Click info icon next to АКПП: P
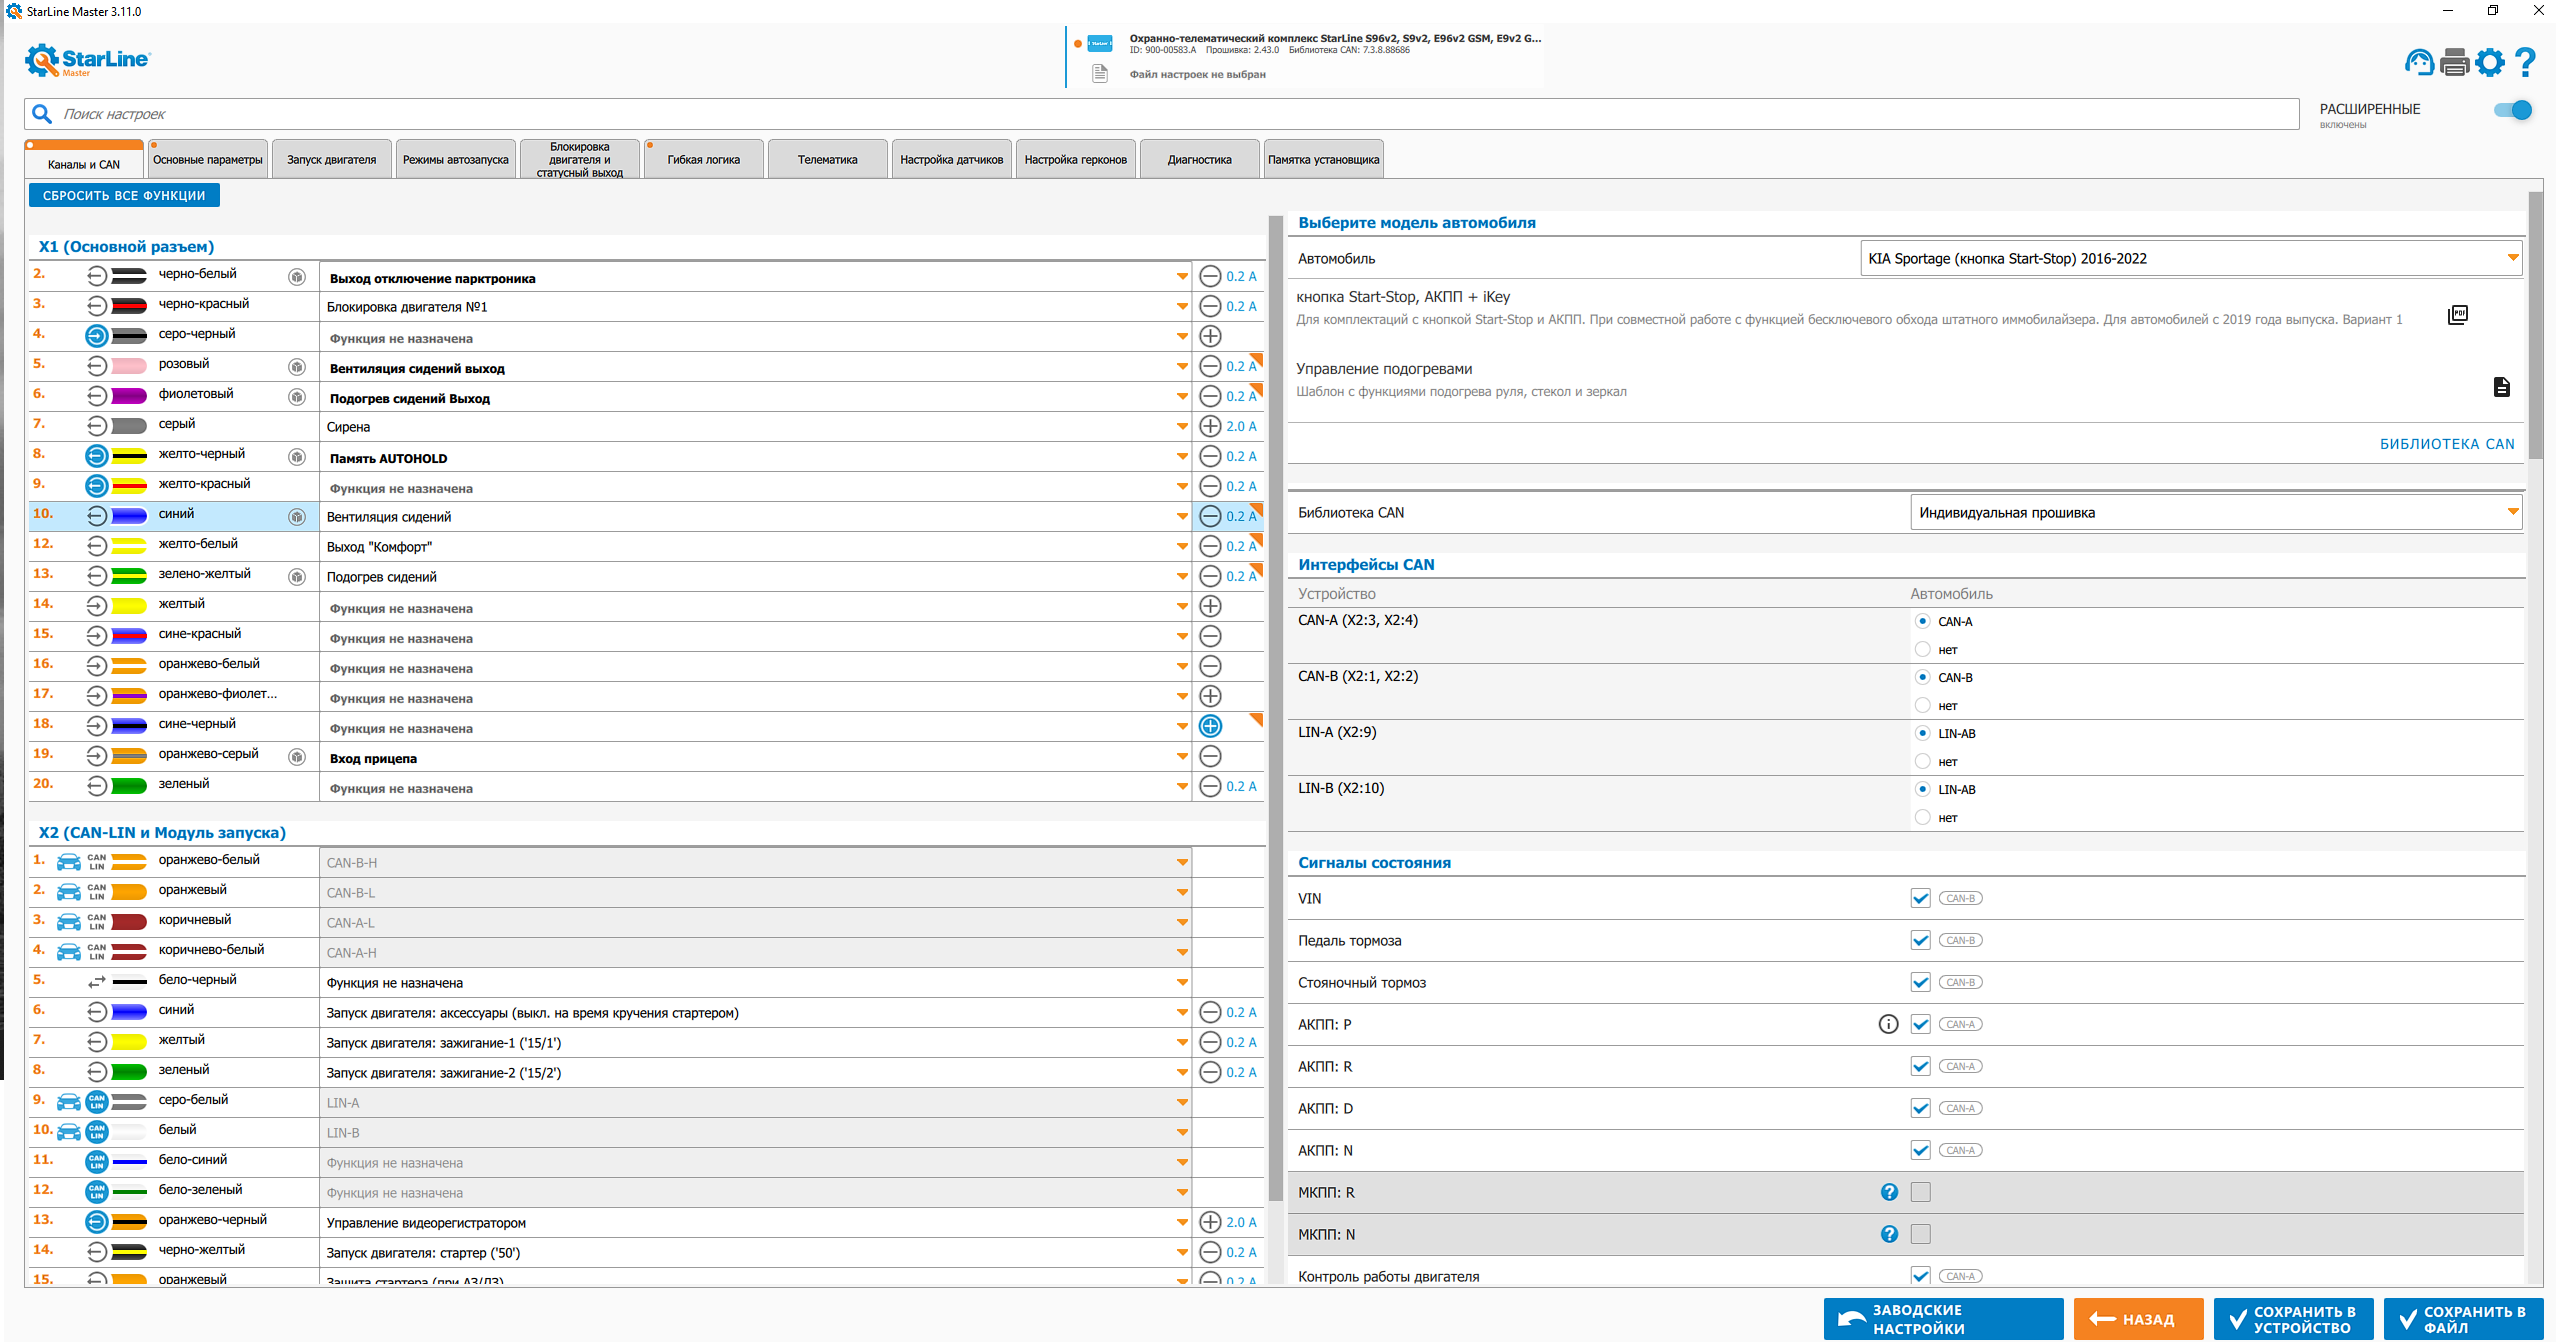 pyautogui.click(x=1888, y=1024)
